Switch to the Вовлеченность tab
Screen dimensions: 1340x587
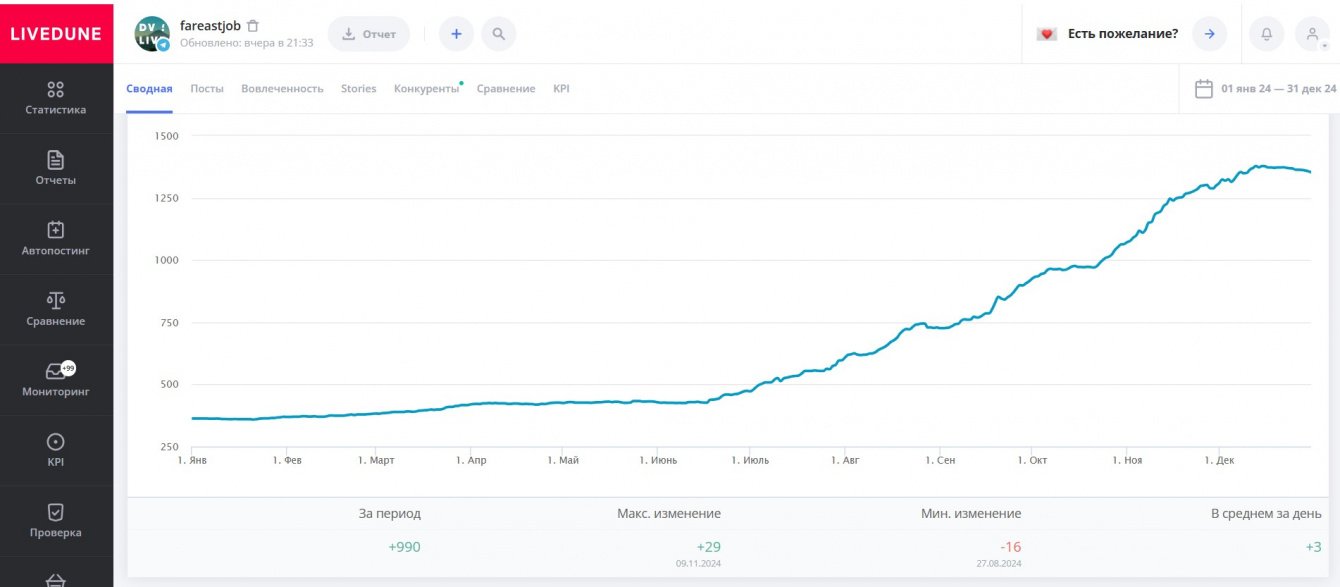[x=282, y=89]
